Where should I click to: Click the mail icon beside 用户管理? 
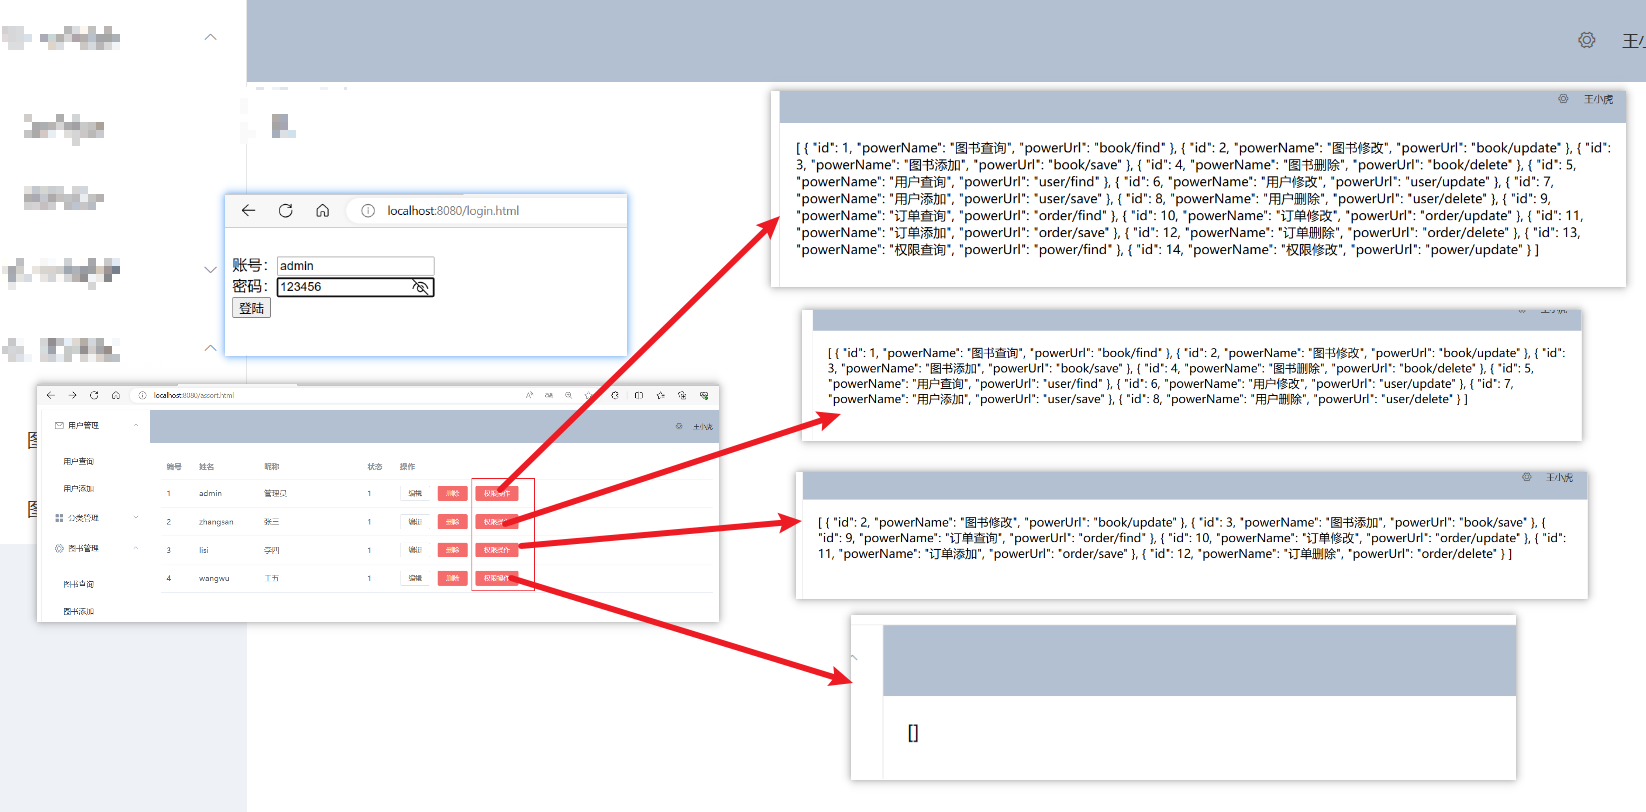click(59, 425)
